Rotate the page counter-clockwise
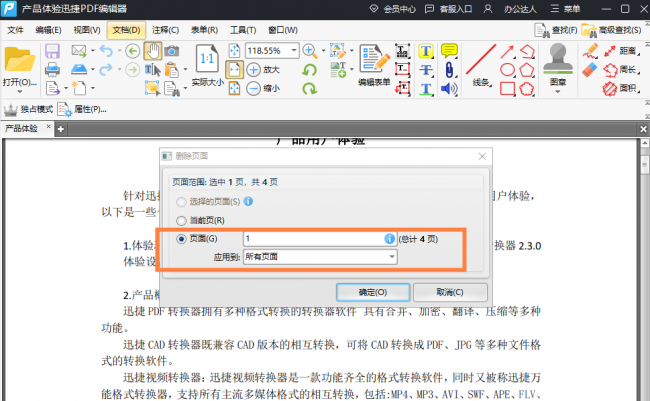 coord(310,69)
